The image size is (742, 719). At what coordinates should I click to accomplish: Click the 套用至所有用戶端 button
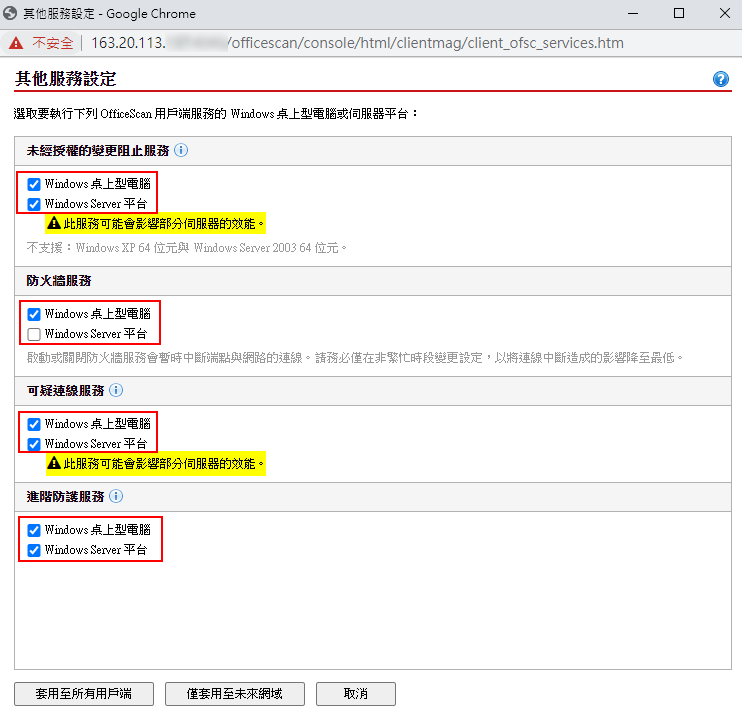(x=84, y=693)
